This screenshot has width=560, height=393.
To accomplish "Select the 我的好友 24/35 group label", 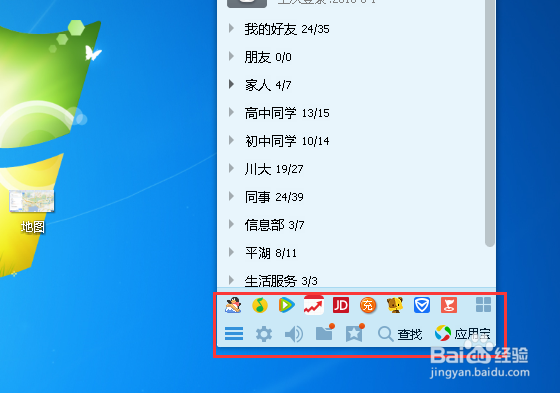I will pos(287,29).
